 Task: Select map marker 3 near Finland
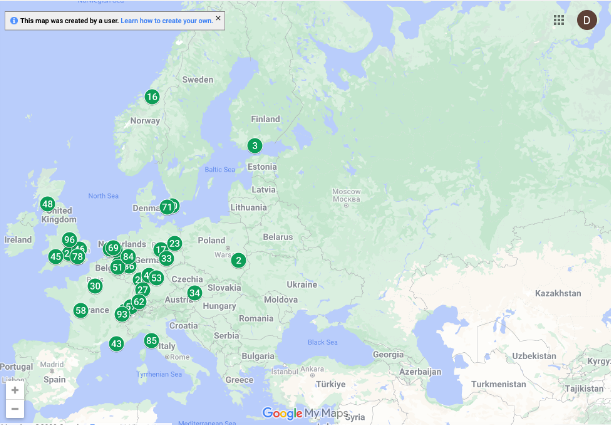(x=255, y=146)
